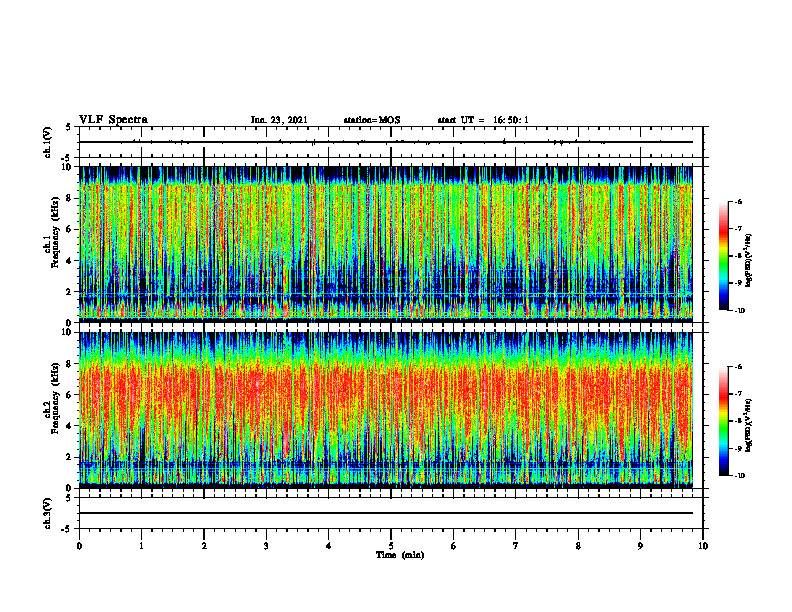Click the "8" tick on the time axis

pyautogui.click(x=578, y=546)
